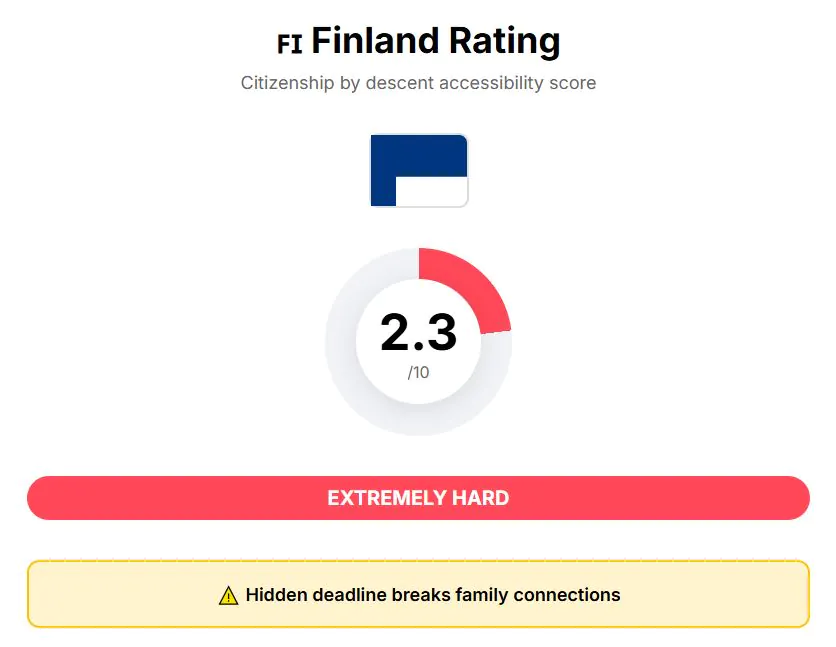836x647 pixels.
Task: Click the yellow warning triangle icon
Action: (228, 596)
